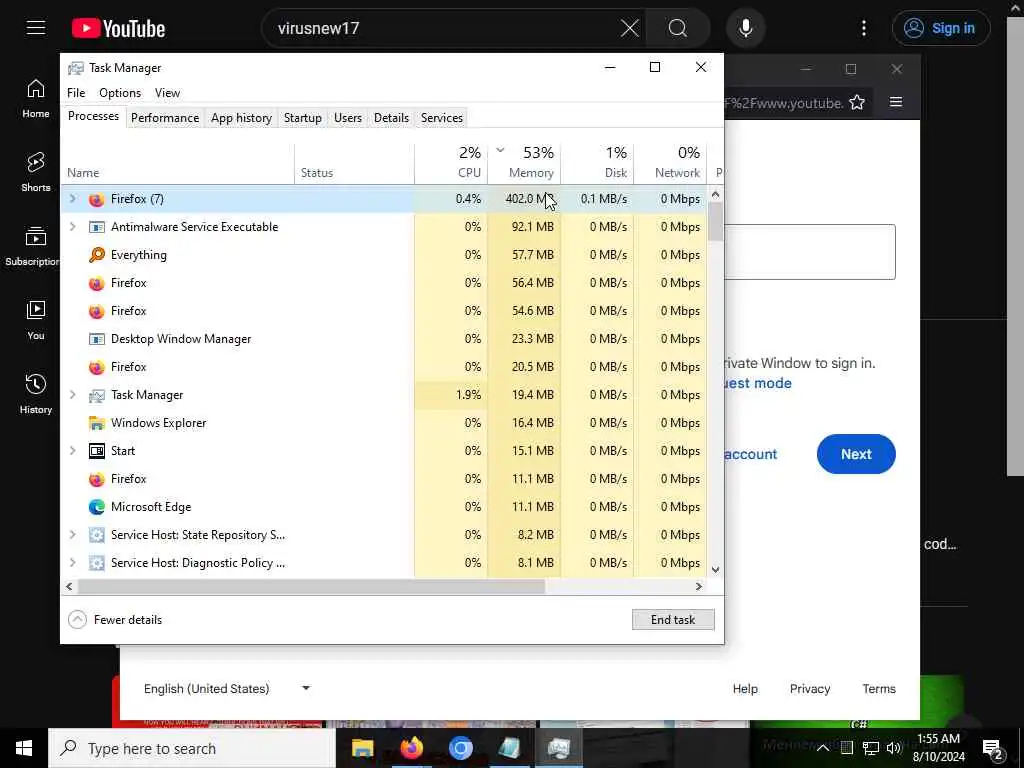The width and height of the screenshot is (1024, 768).
Task: Expand Antimalware Service Executable process
Action: 72,227
